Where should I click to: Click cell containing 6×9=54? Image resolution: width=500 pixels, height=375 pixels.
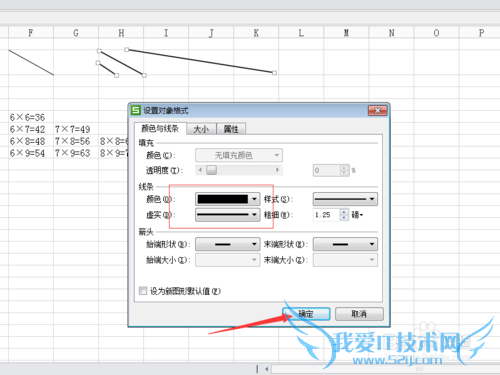(x=31, y=153)
